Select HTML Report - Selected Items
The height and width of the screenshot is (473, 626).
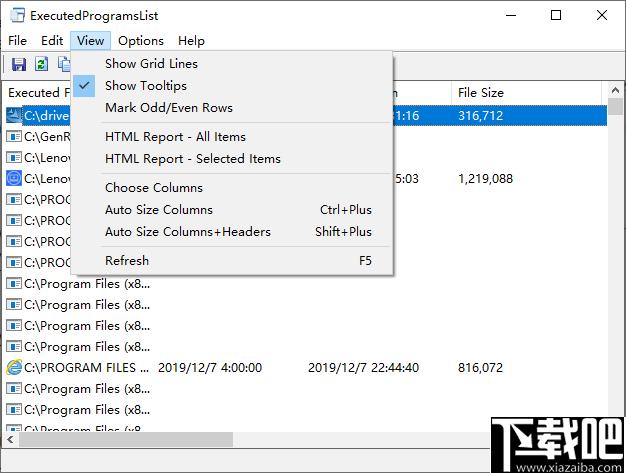click(232, 158)
